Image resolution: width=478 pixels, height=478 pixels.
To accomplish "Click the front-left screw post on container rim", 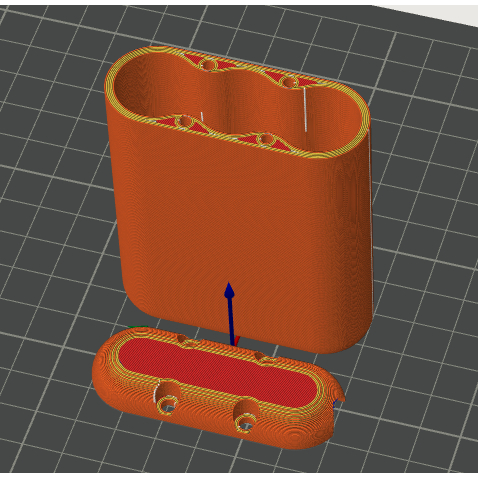I will (x=184, y=121).
